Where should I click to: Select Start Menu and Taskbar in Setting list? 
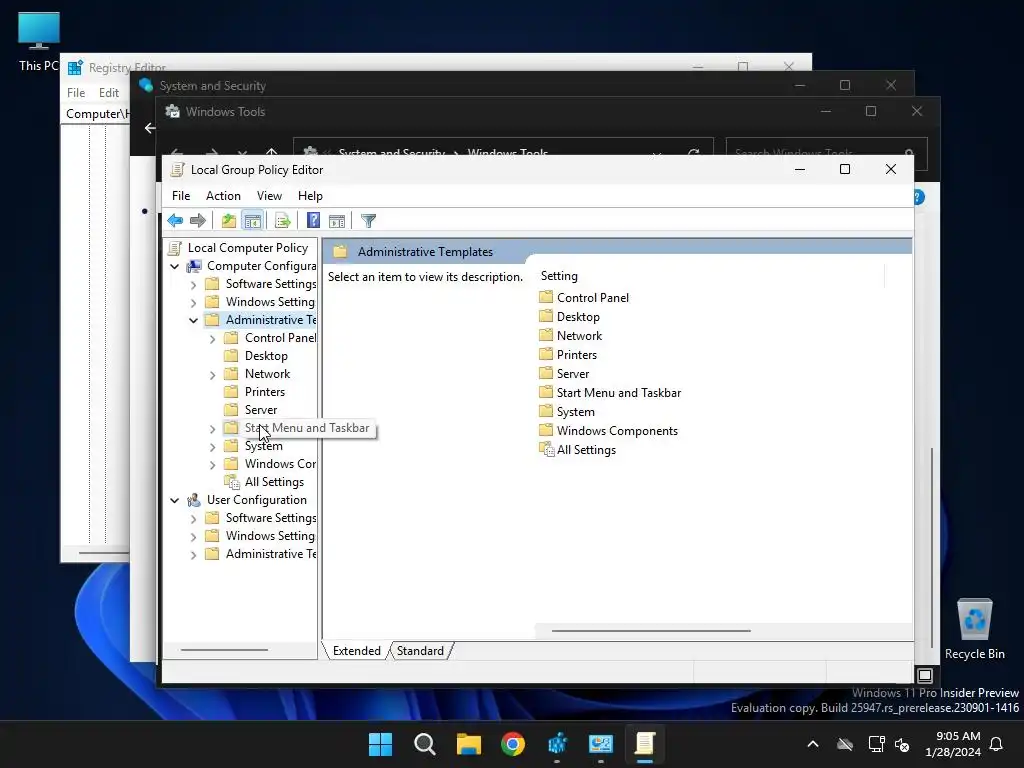click(618, 392)
